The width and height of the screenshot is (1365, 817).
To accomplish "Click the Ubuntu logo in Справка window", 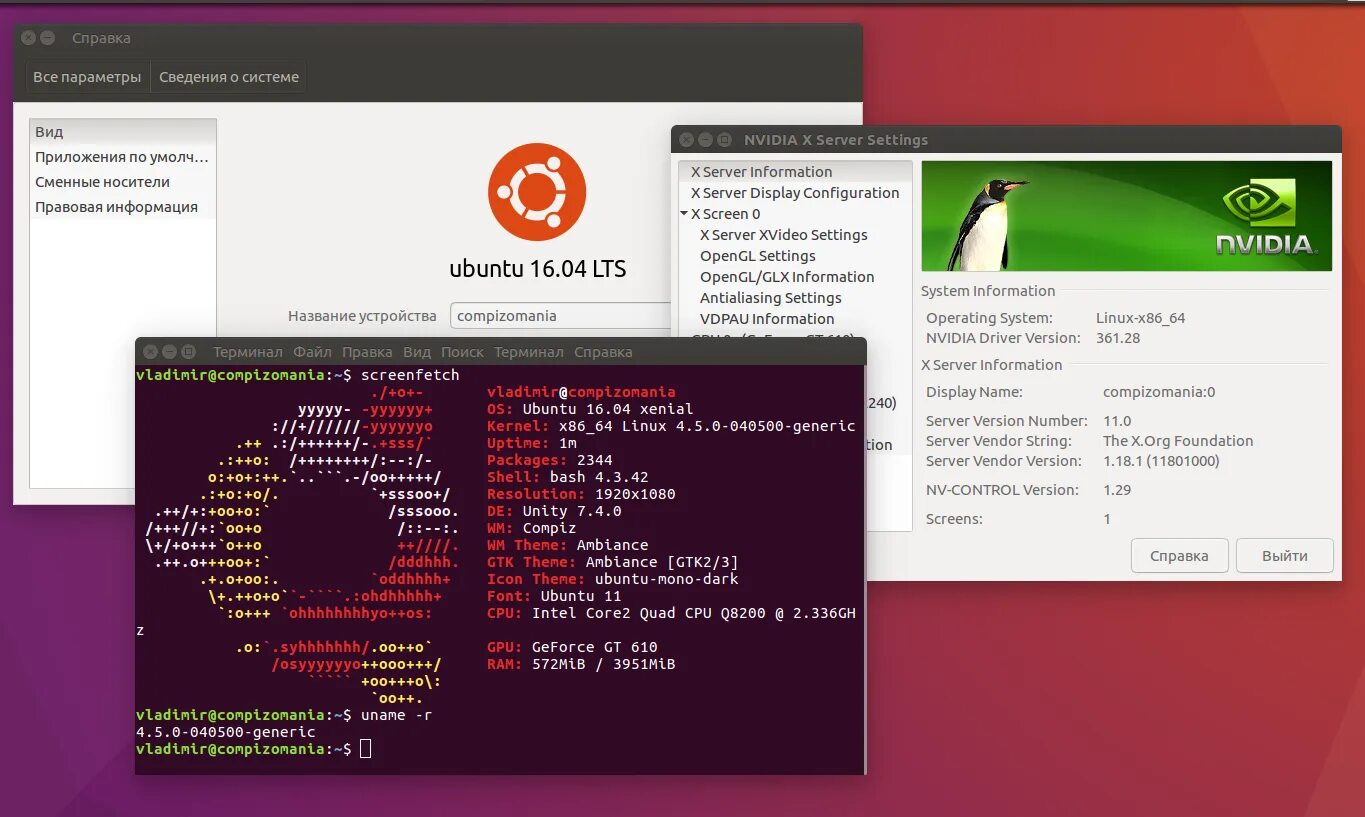I will [537, 192].
